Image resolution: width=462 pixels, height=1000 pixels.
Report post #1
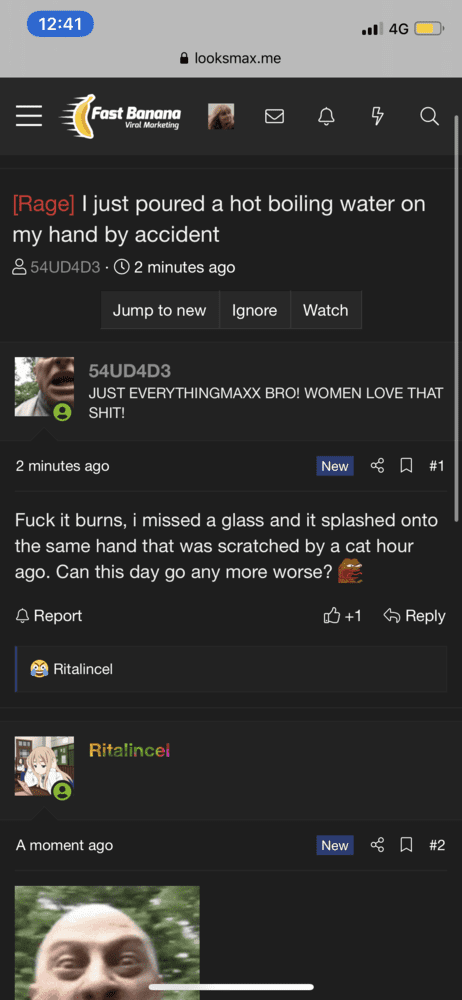click(49, 615)
